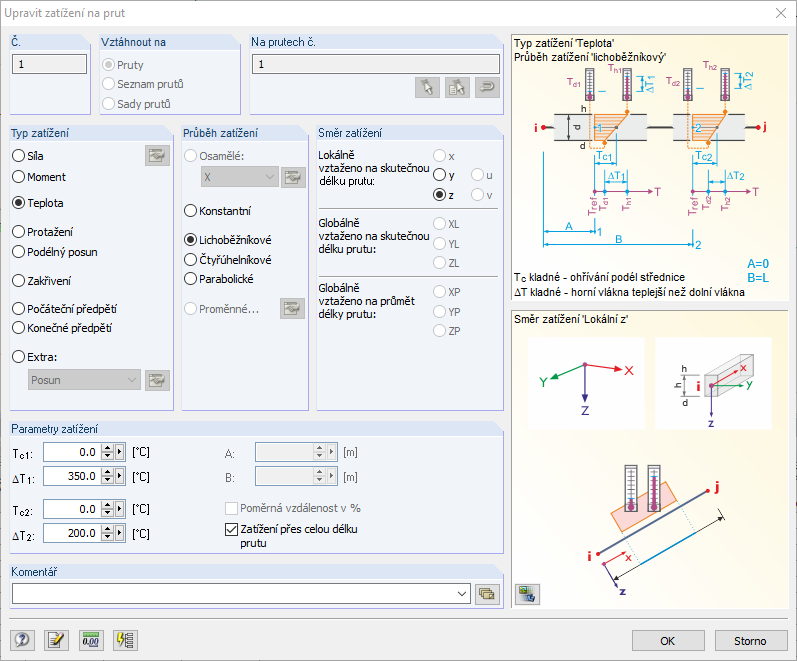Click the Tc1 spinner arrows

(107, 452)
